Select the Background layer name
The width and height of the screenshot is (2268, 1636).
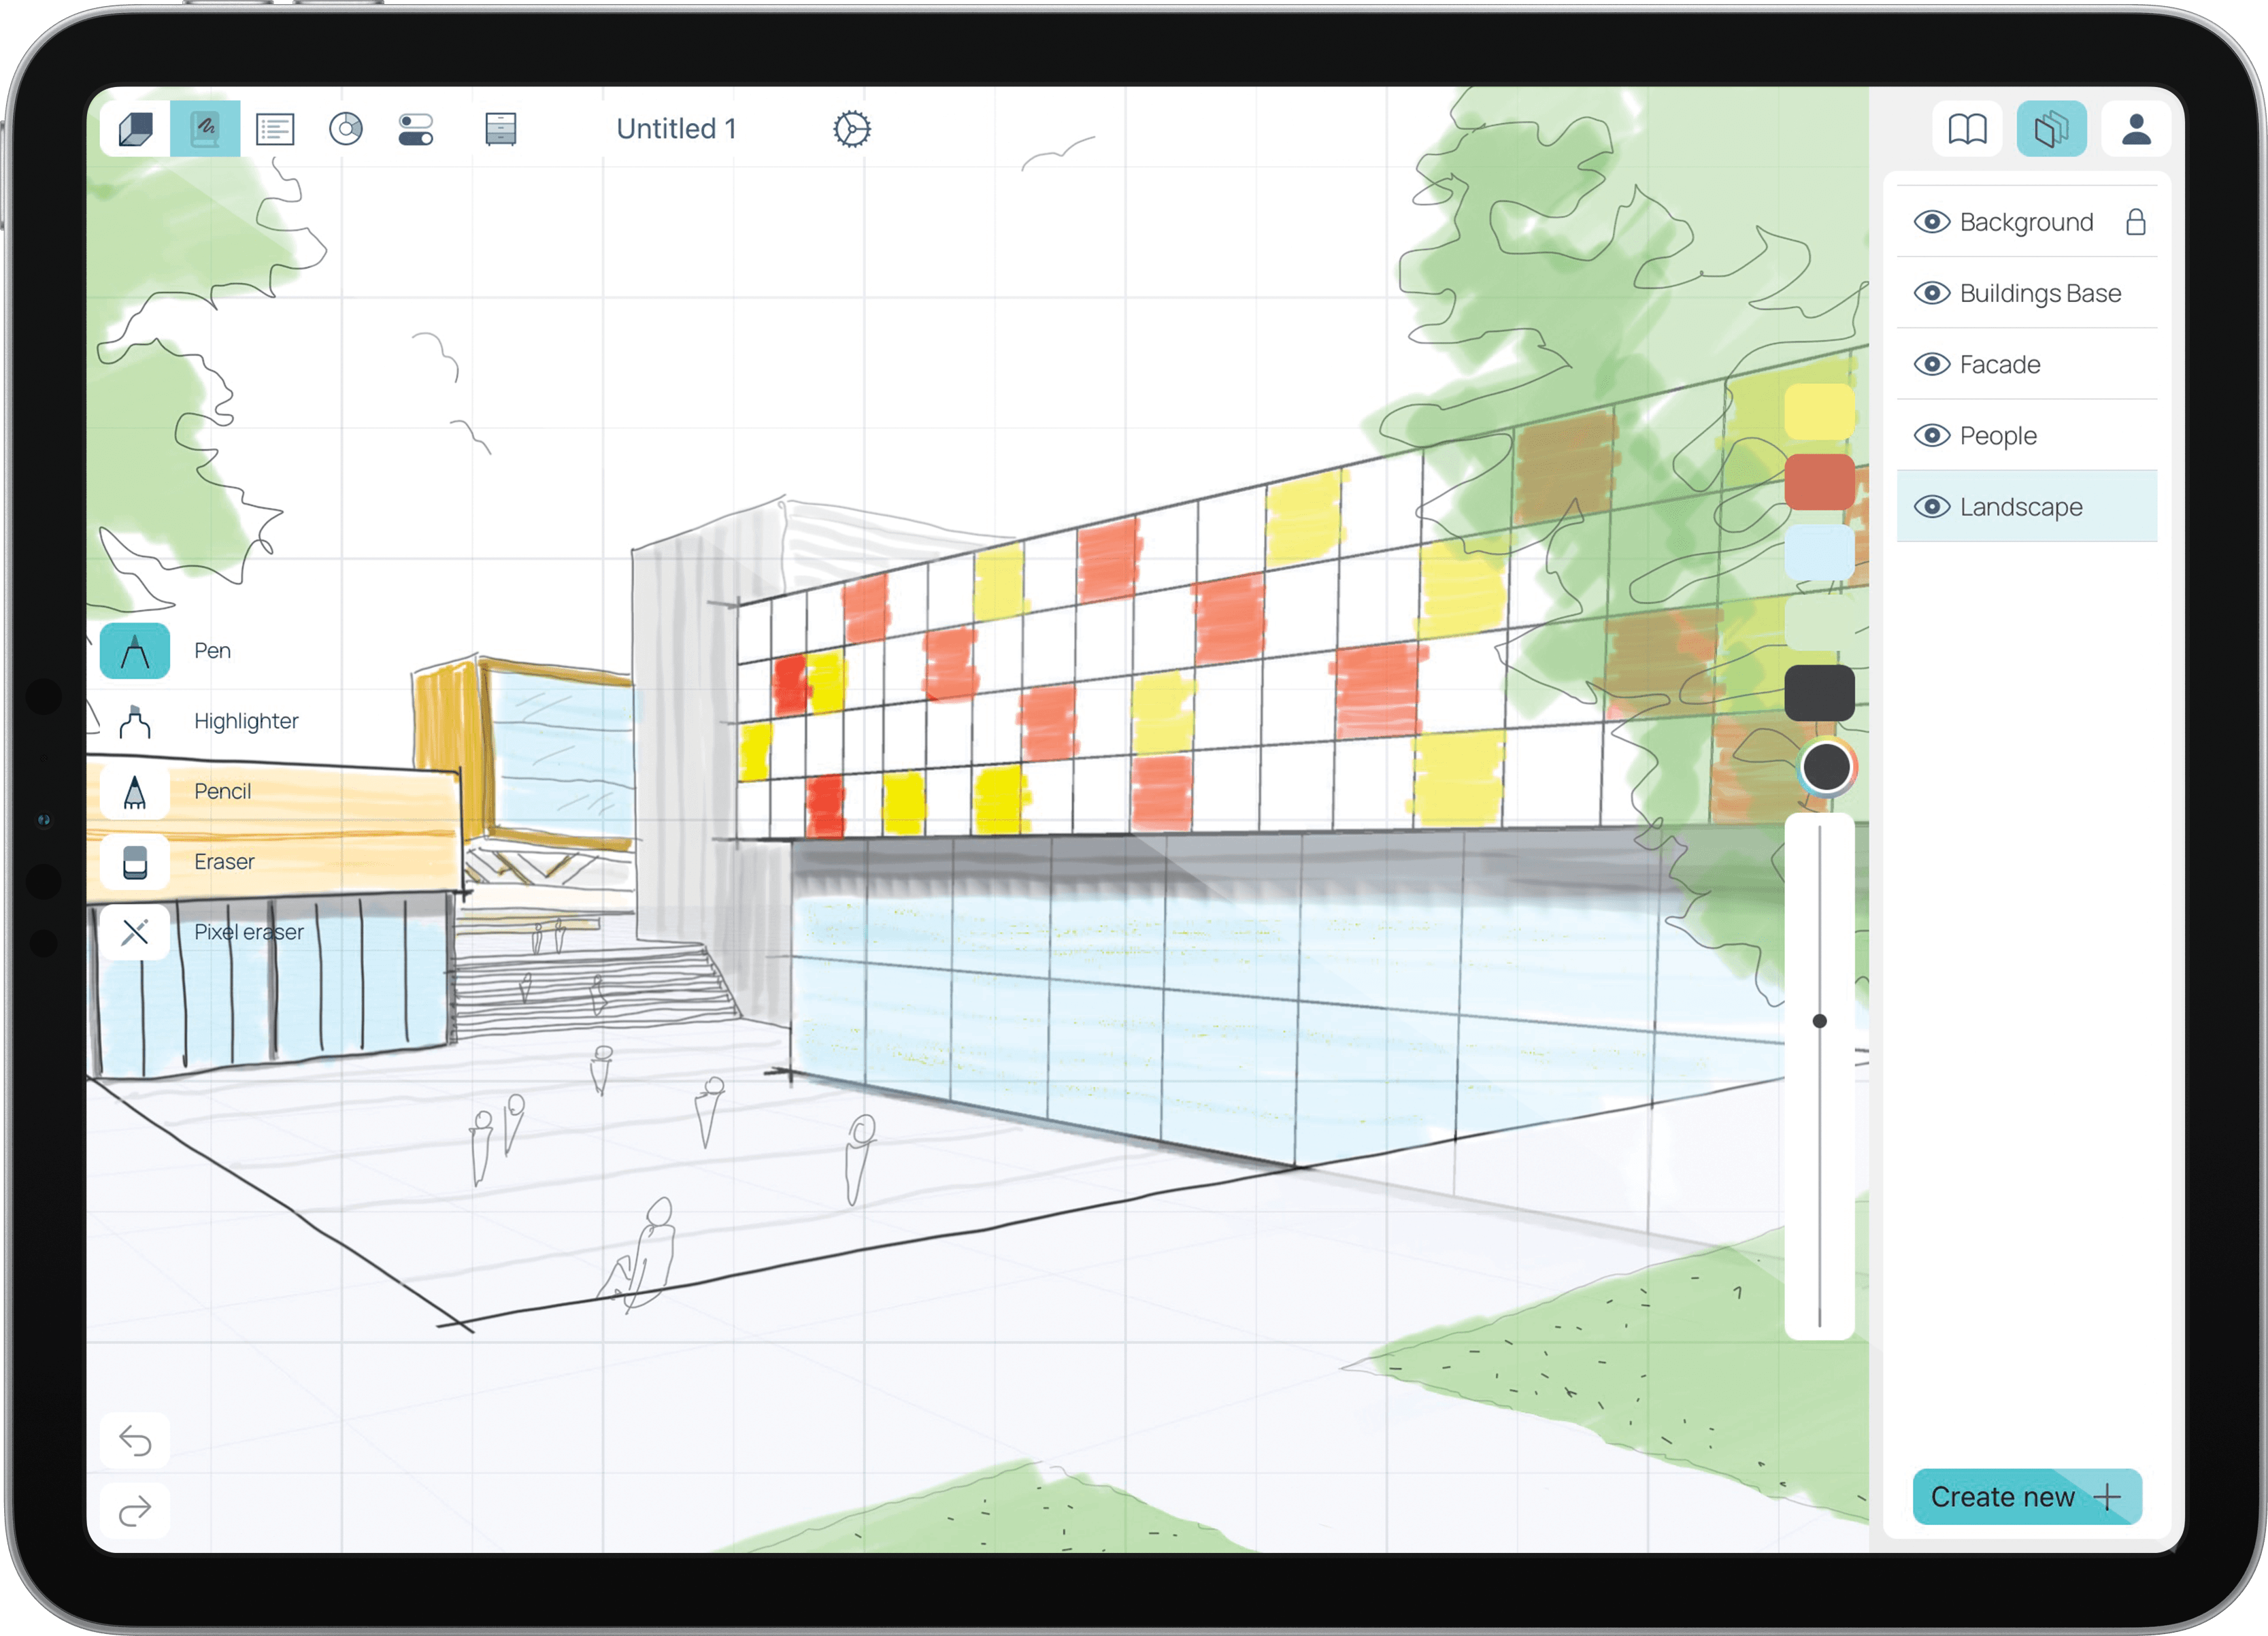point(2026,222)
